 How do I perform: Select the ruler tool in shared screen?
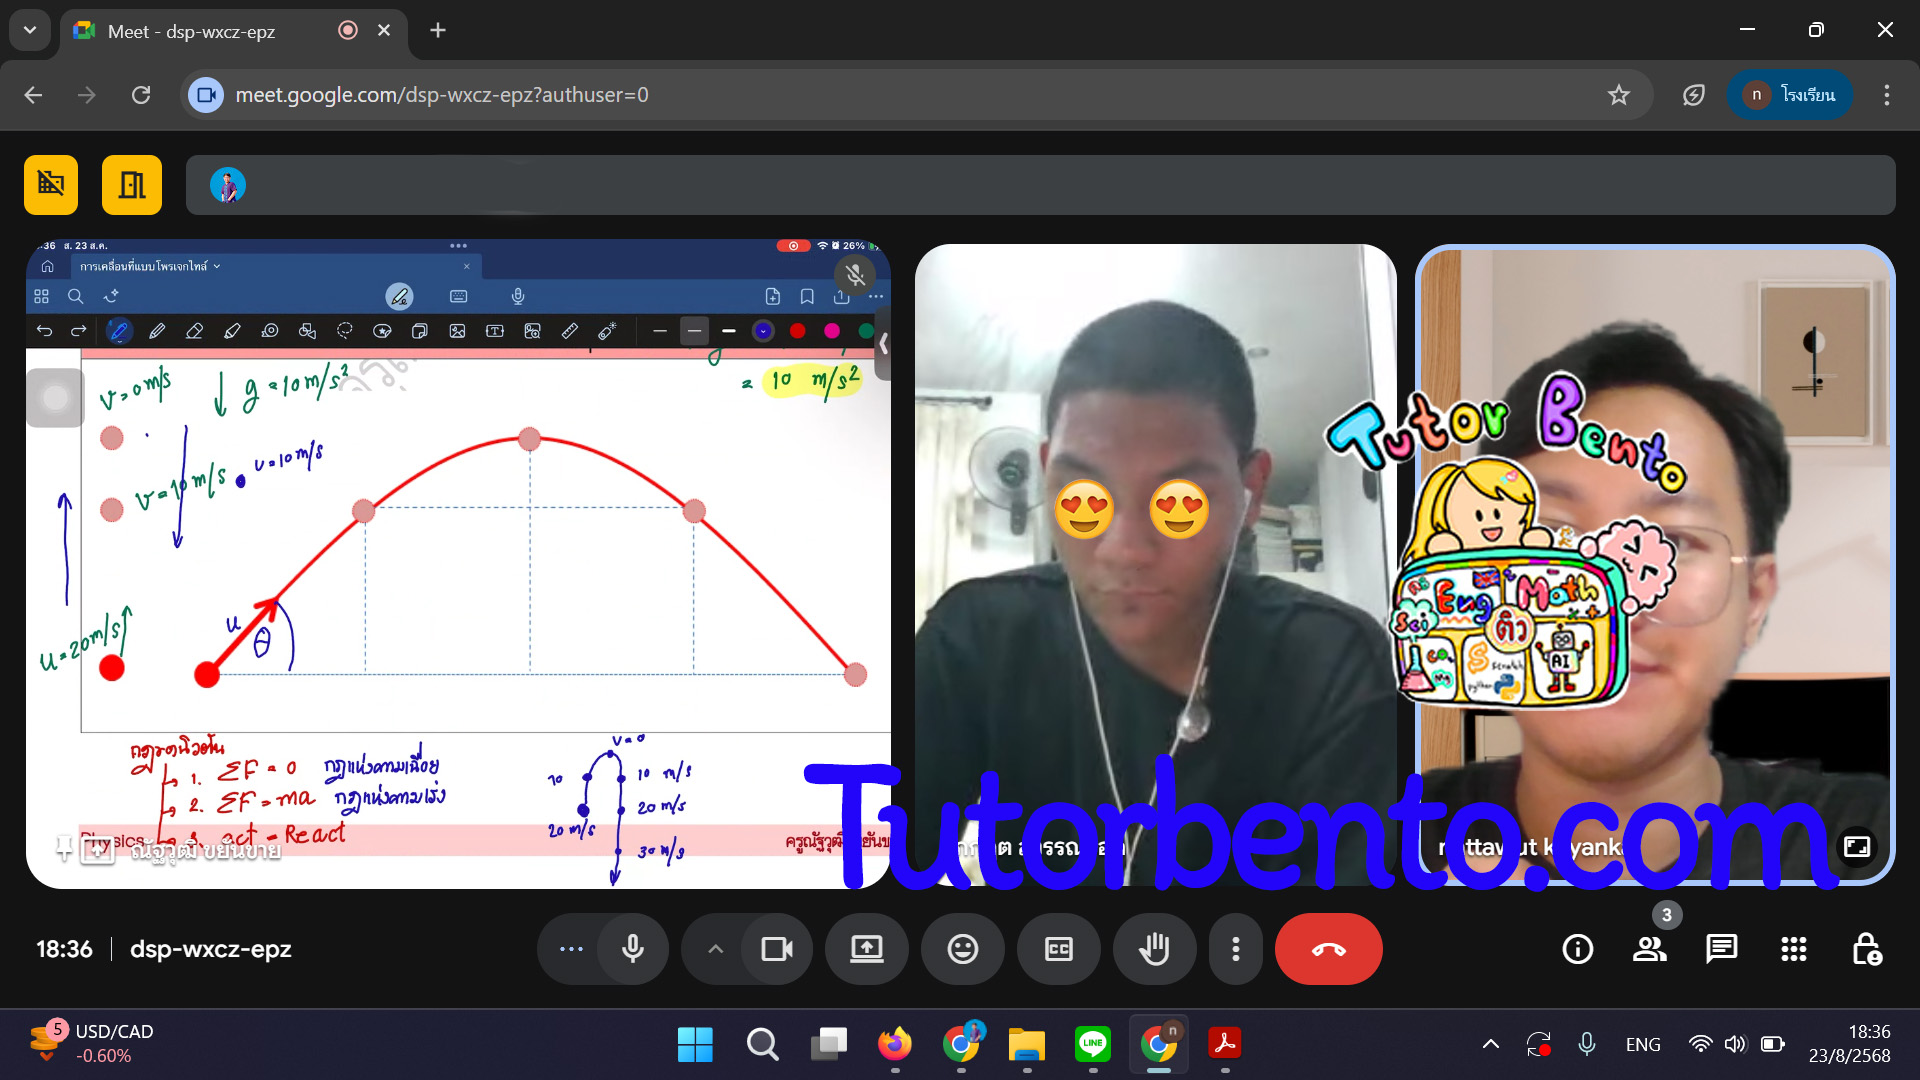coord(570,331)
